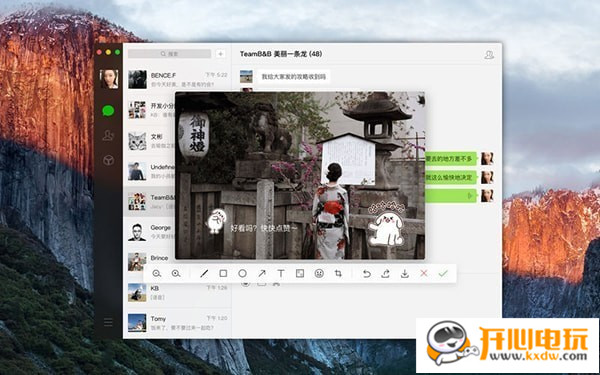Viewport: 600px width, 375px height.
Task: Click the TeamB&B 美丽一条龙 (48) title
Action: [281, 54]
